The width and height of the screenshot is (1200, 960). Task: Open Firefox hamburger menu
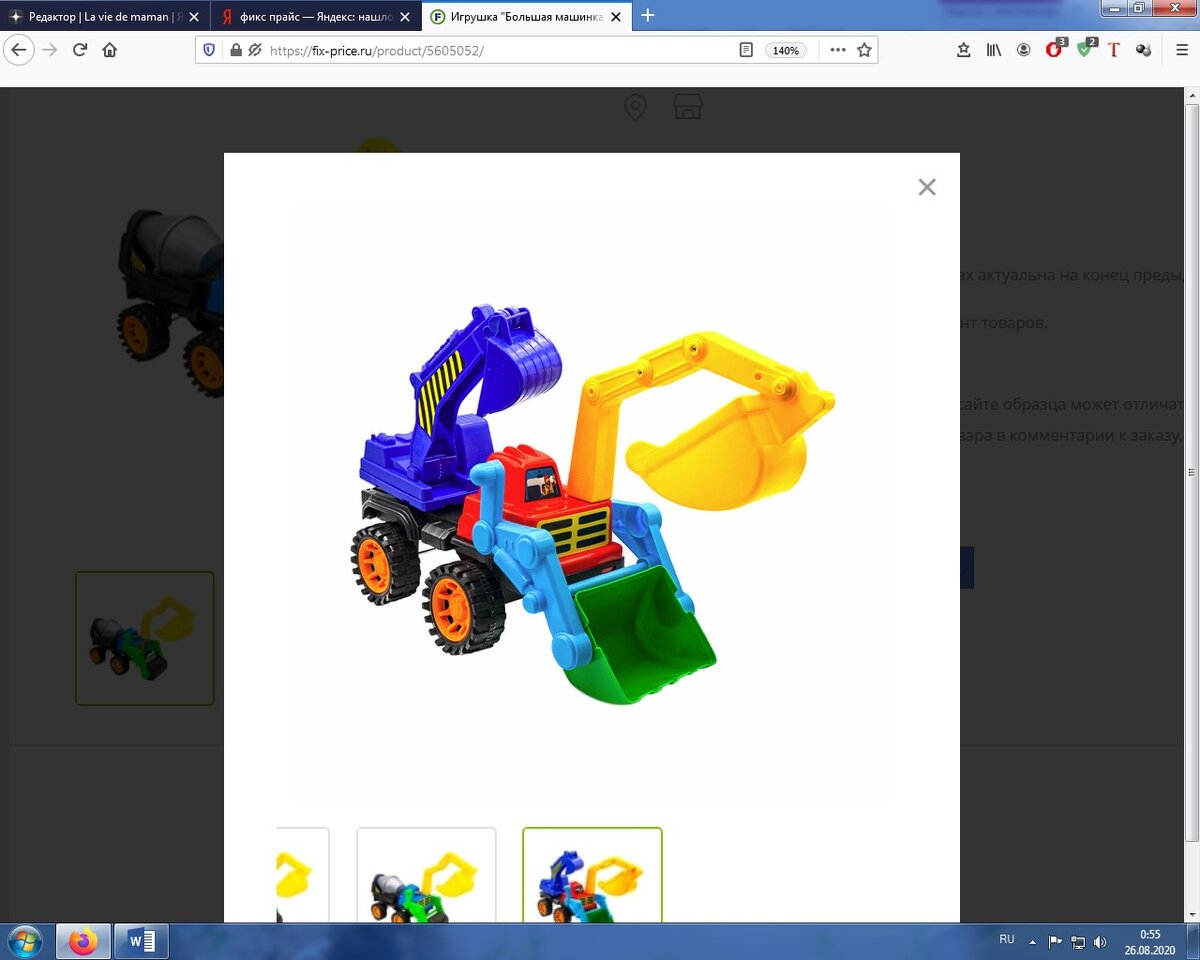[x=1182, y=50]
